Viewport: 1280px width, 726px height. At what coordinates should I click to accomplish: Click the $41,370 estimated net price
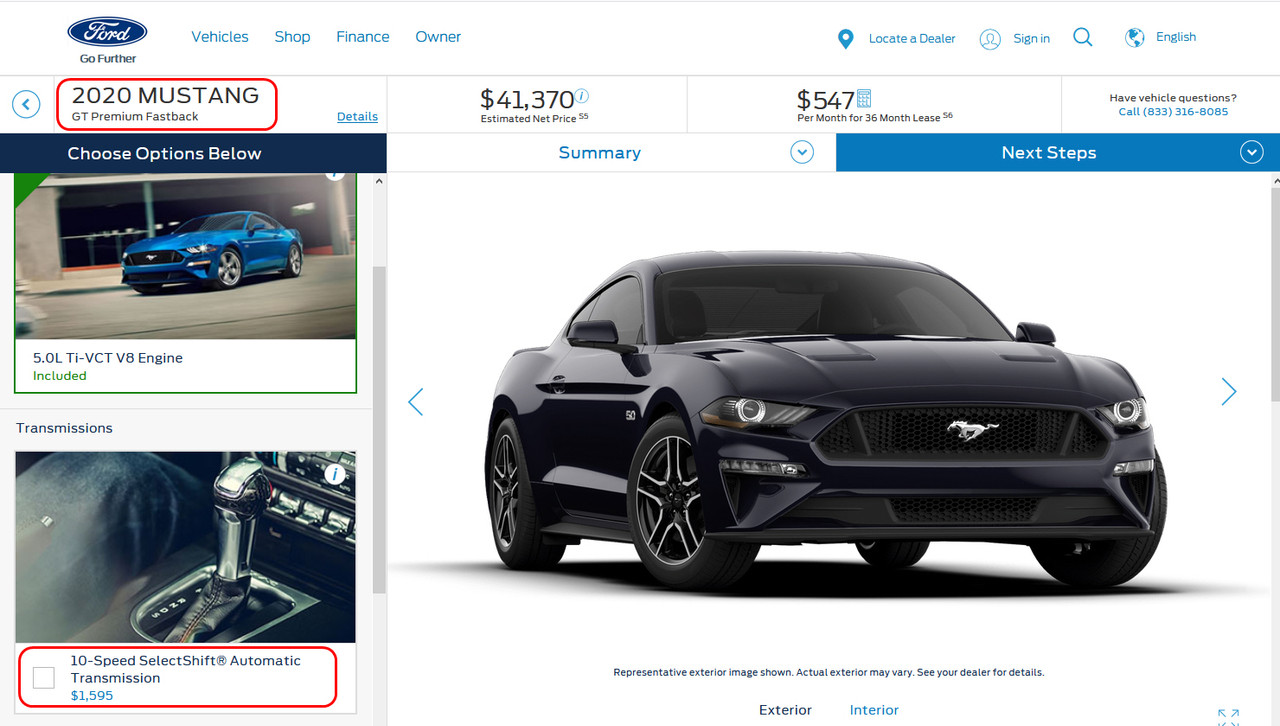click(x=527, y=100)
